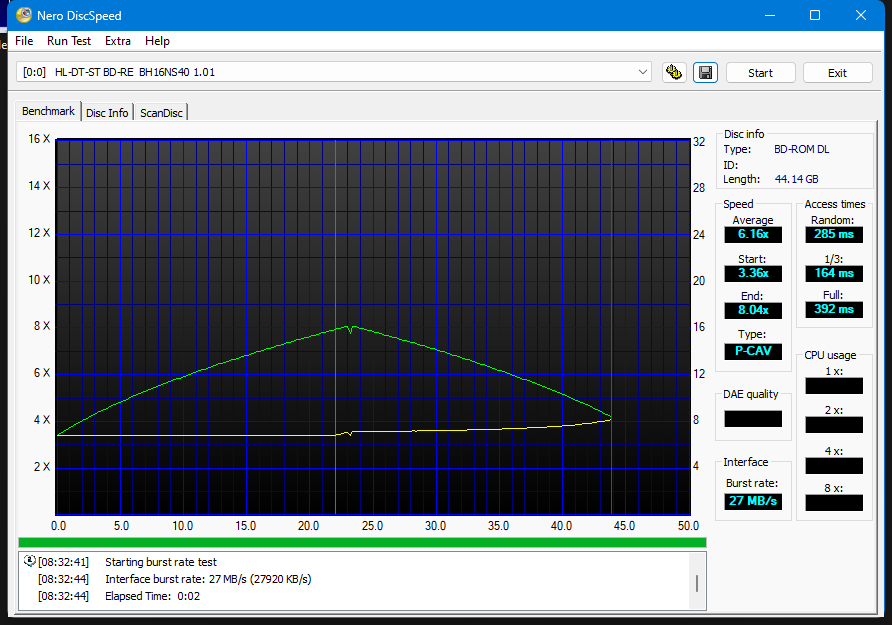This screenshot has height=625, width=892.
Task: Click the 25.0 GB position axis label
Action: 372,525
